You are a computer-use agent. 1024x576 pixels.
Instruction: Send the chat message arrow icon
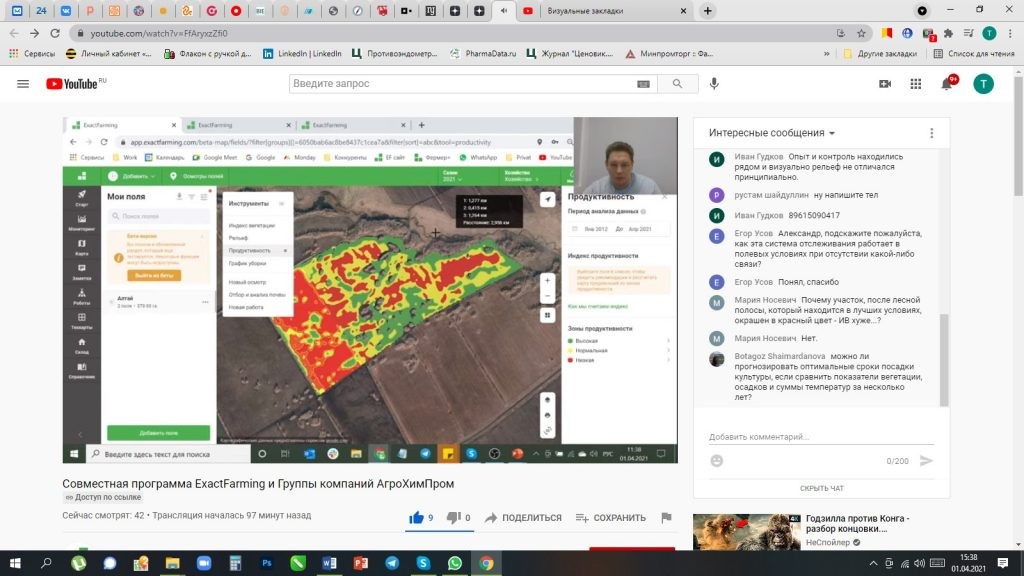point(926,460)
